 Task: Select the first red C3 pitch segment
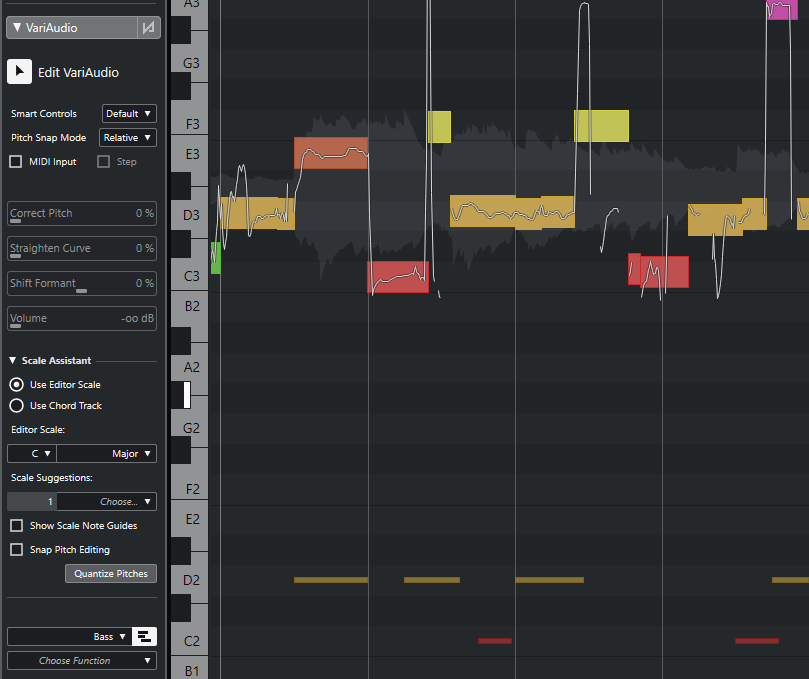point(398,277)
